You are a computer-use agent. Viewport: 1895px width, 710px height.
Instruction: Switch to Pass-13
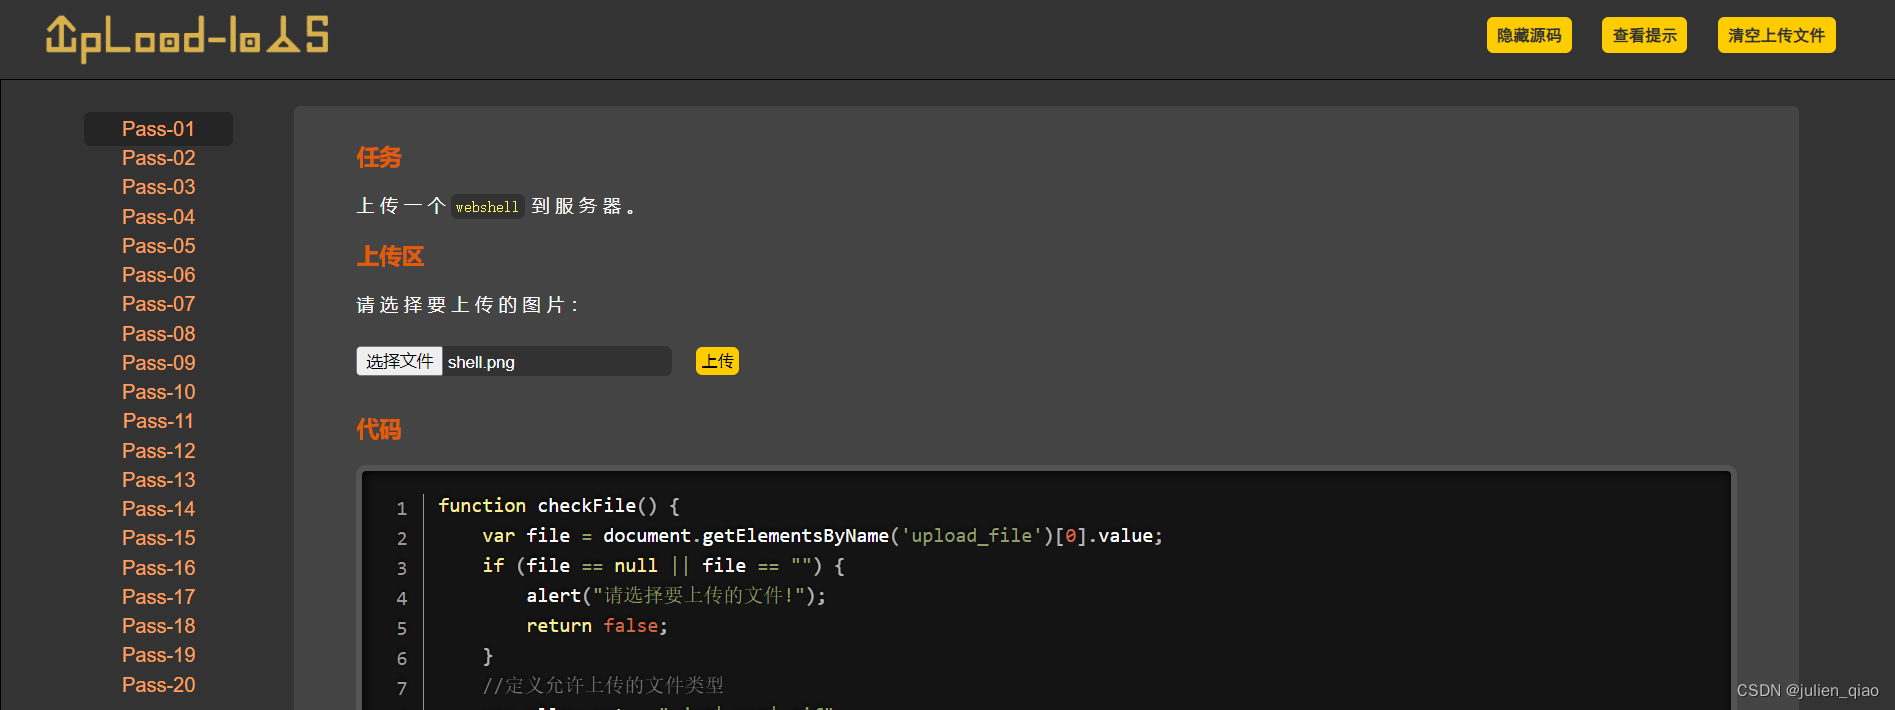click(x=158, y=480)
